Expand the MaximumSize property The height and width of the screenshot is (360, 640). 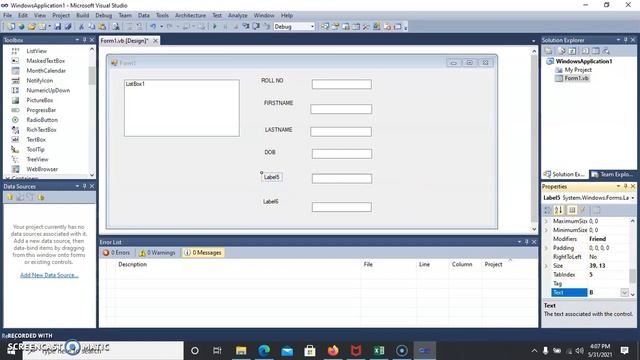[547, 221]
